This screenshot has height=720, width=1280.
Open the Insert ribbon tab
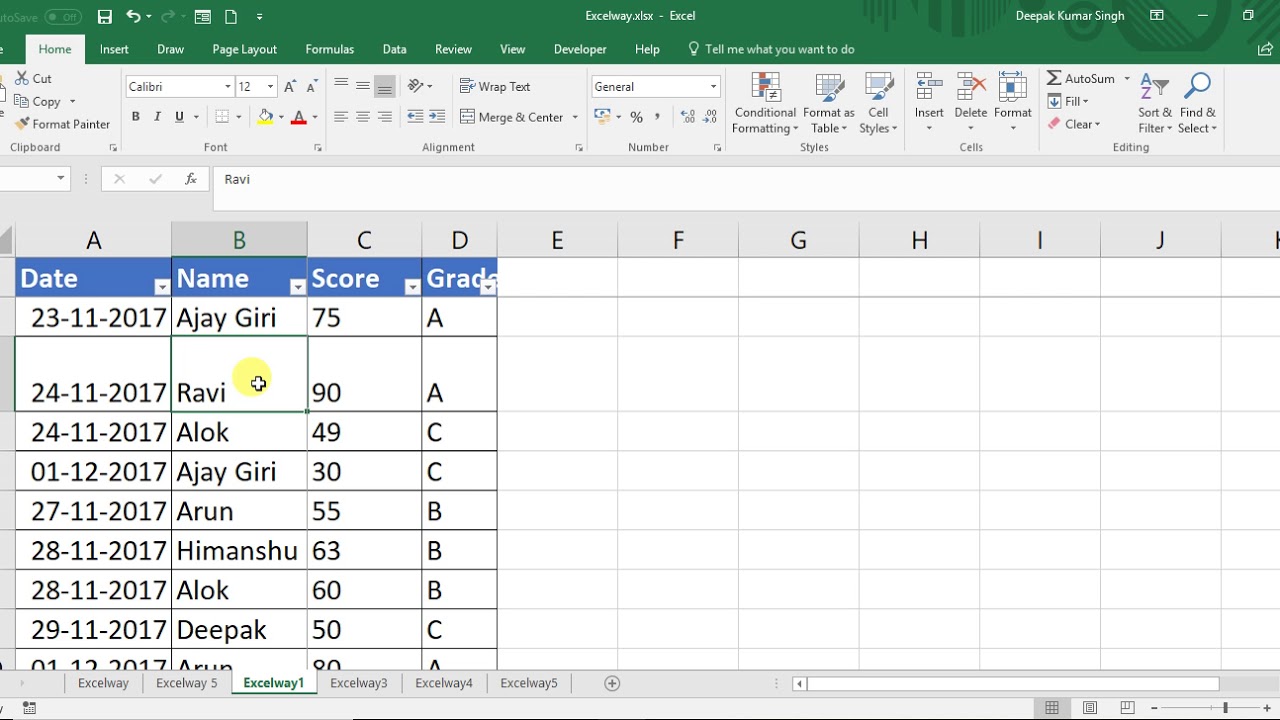114,49
